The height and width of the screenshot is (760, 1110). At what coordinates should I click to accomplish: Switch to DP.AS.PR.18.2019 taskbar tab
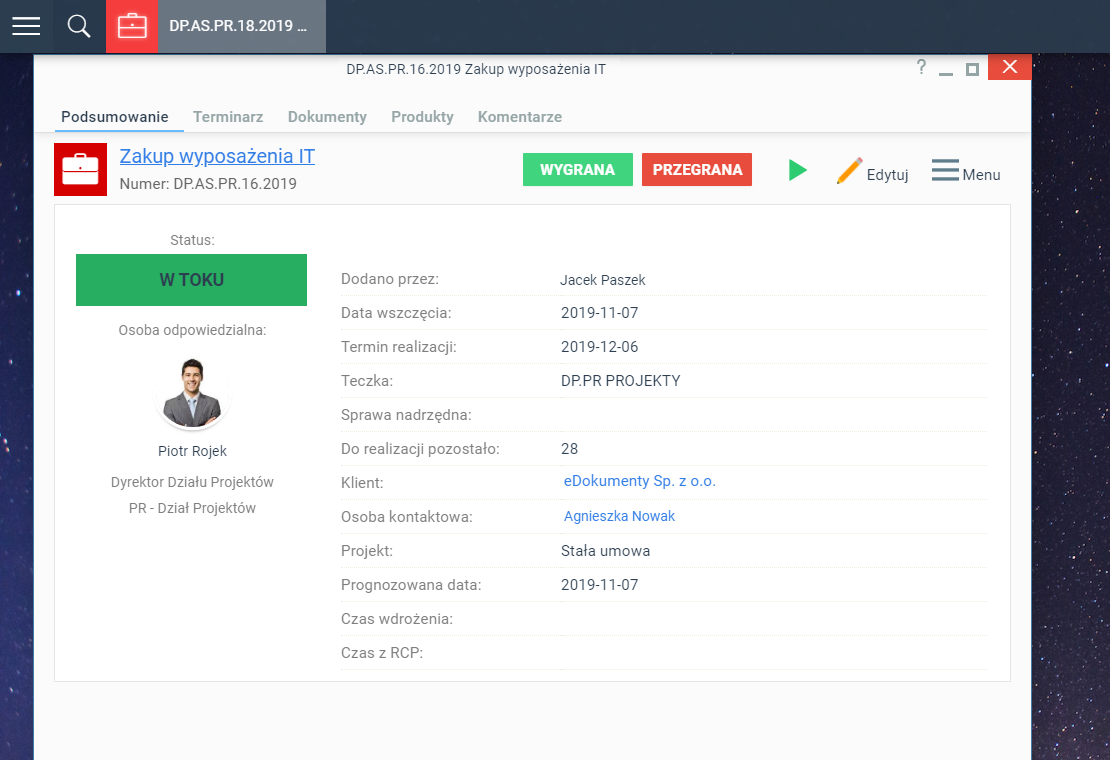(241, 26)
